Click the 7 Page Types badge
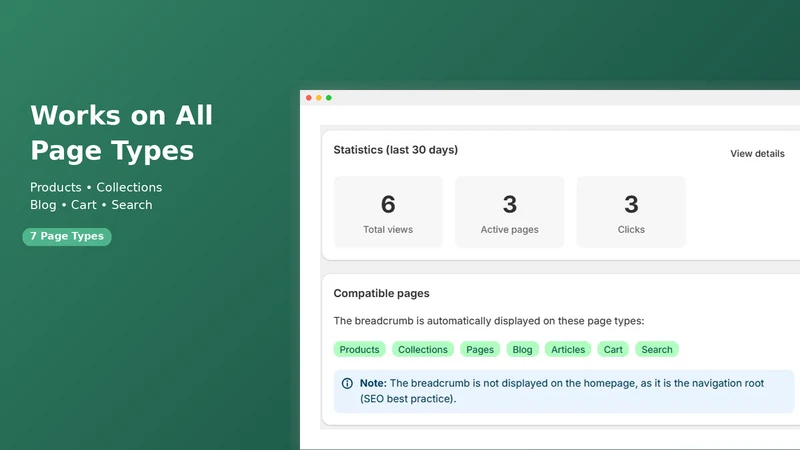The image size is (800, 450). (67, 236)
